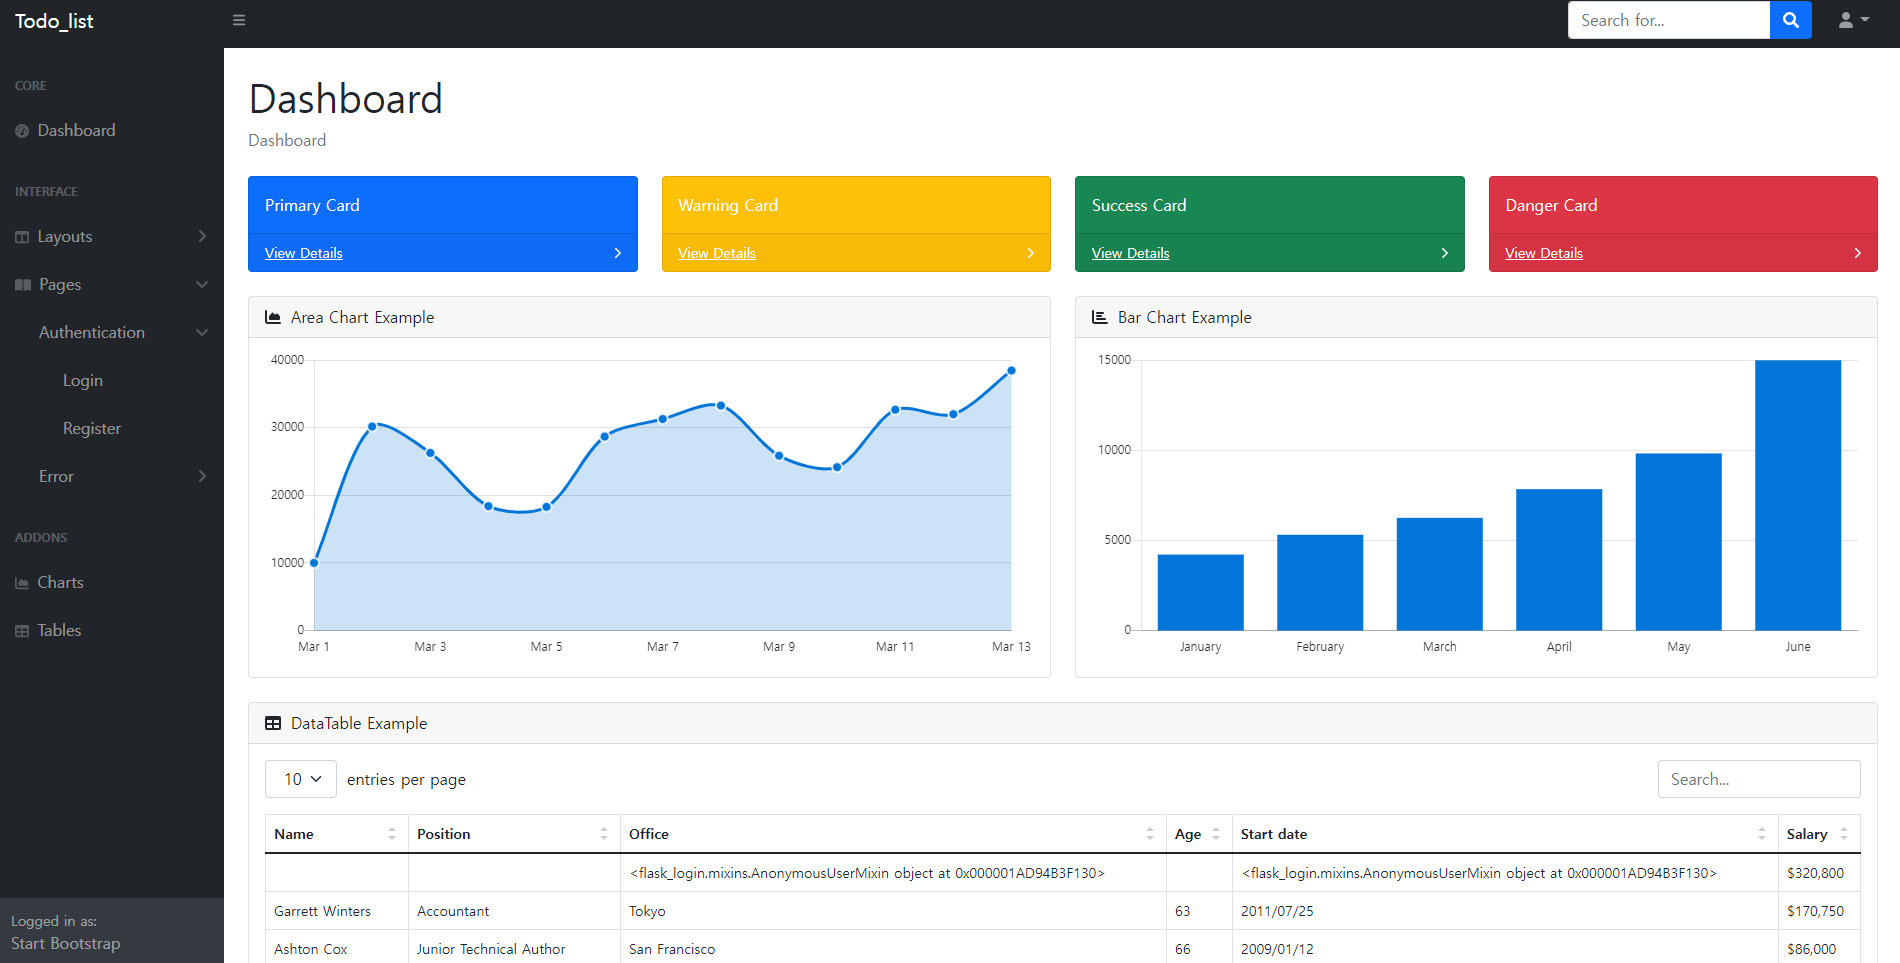This screenshot has width=1900, height=963.
Task: Click the 2011/07/25 start date cell
Action: click(1505, 911)
